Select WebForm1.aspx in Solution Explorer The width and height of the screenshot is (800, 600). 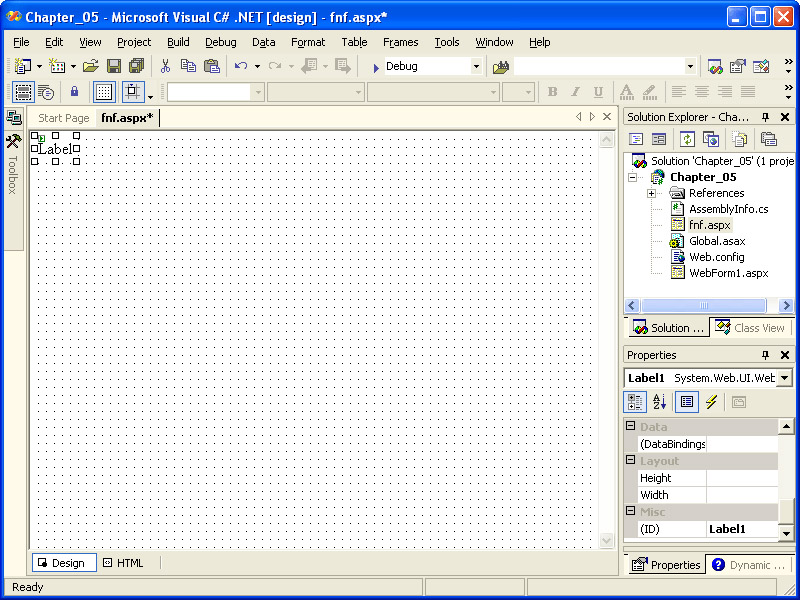[x=728, y=273]
